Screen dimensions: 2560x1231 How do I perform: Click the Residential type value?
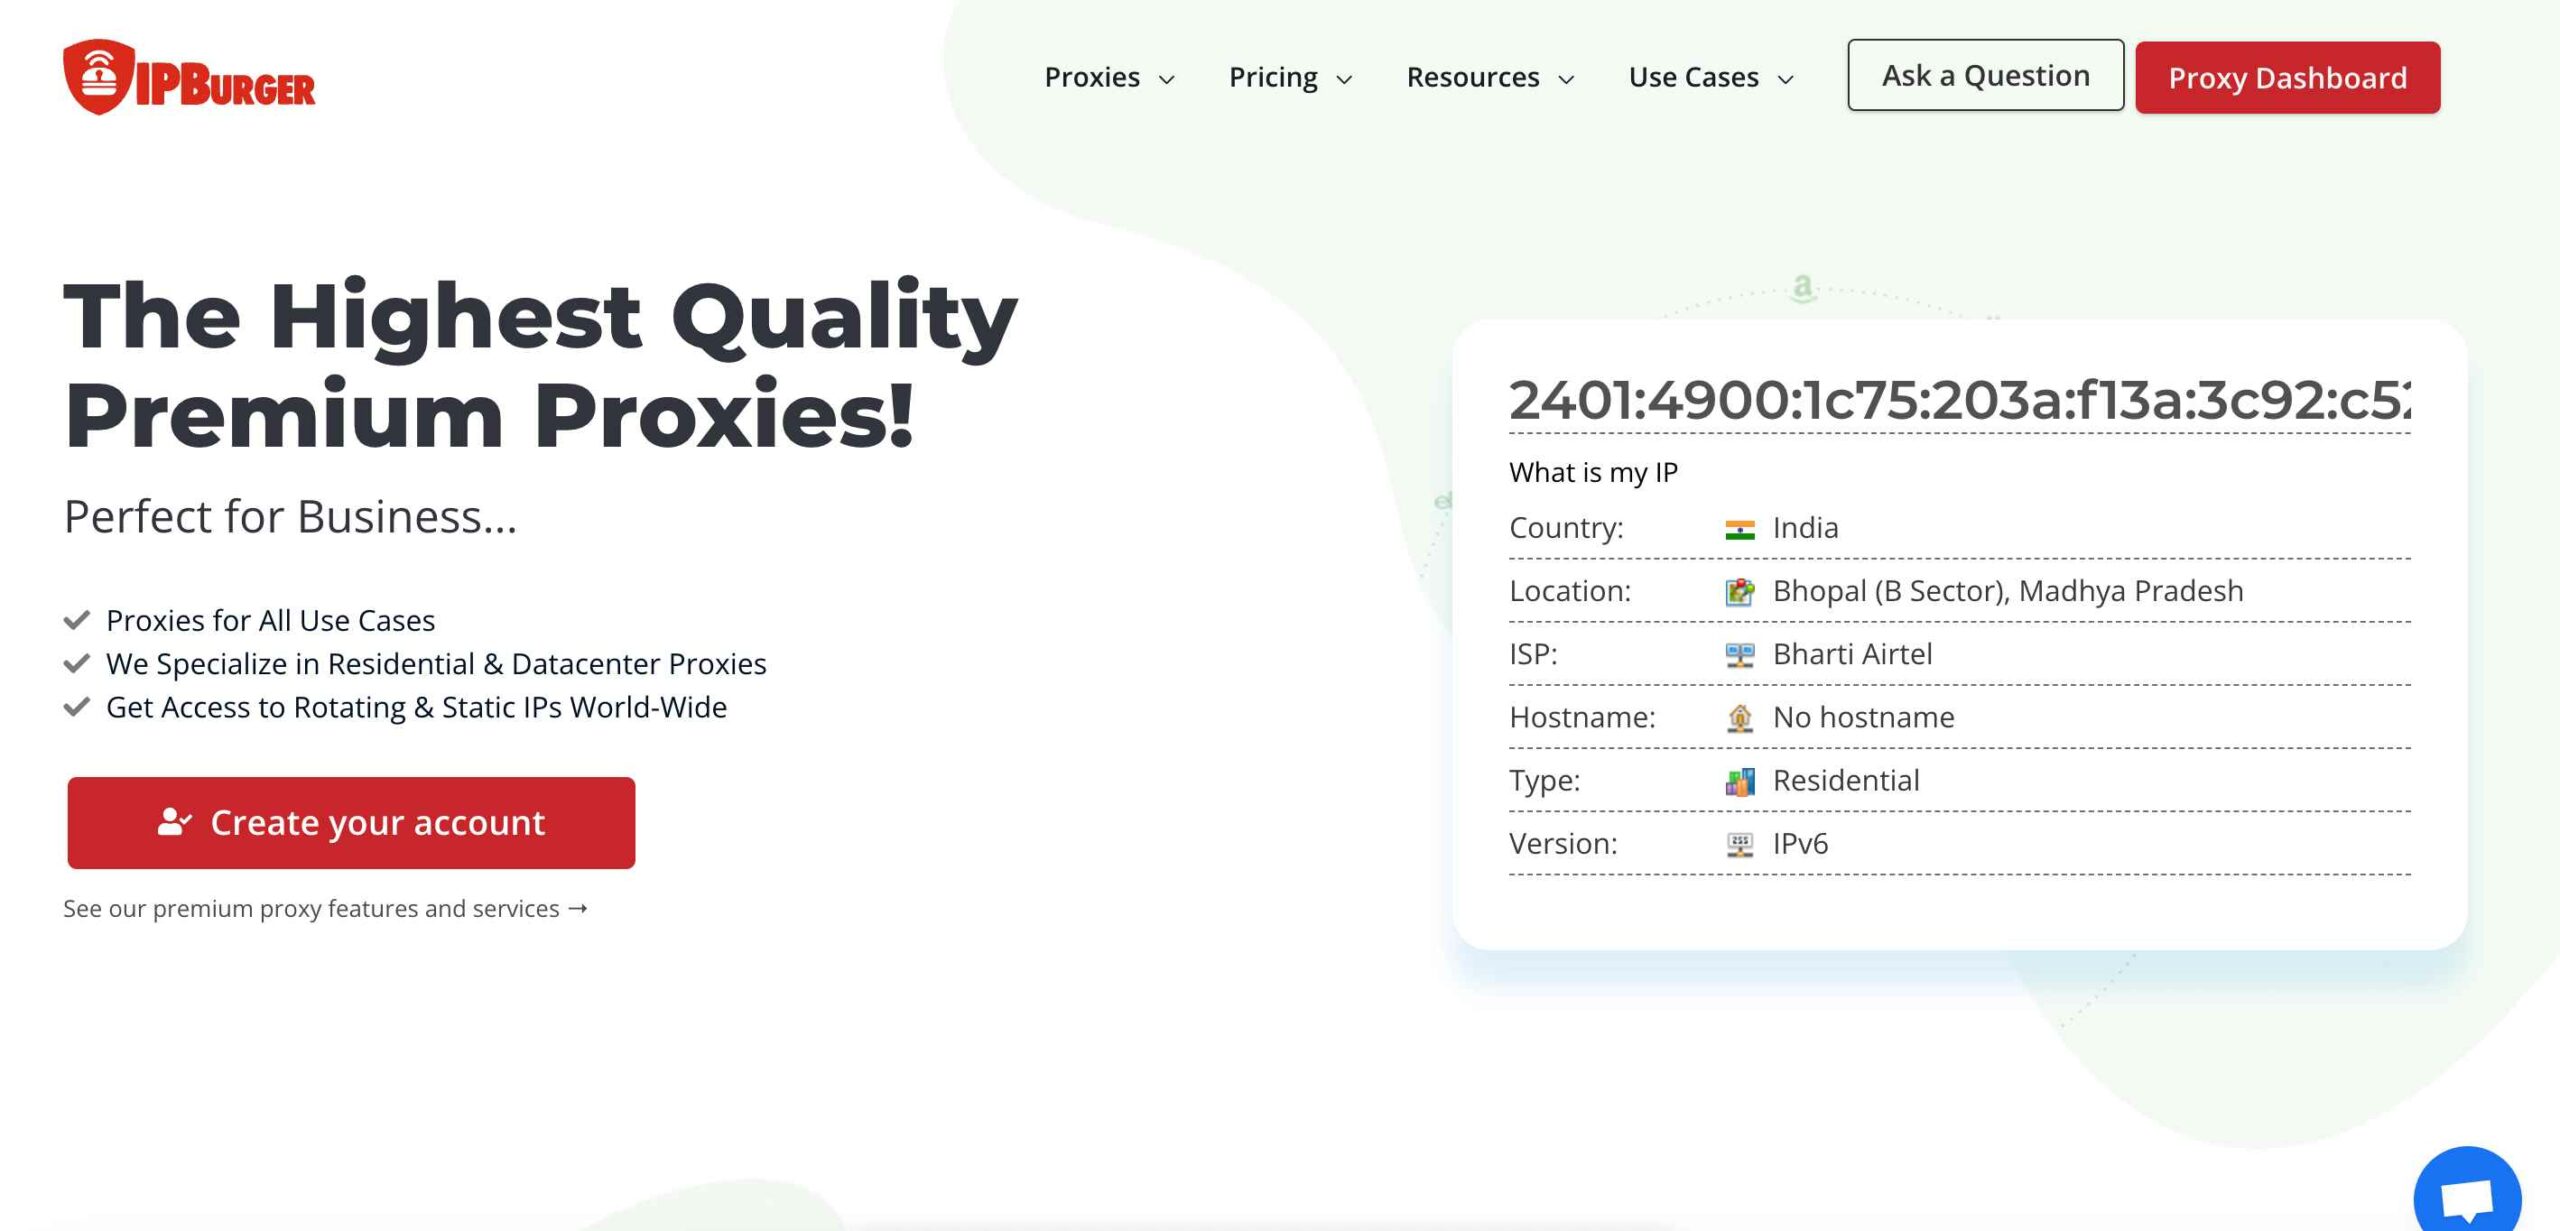click(x=1846, y=780)
